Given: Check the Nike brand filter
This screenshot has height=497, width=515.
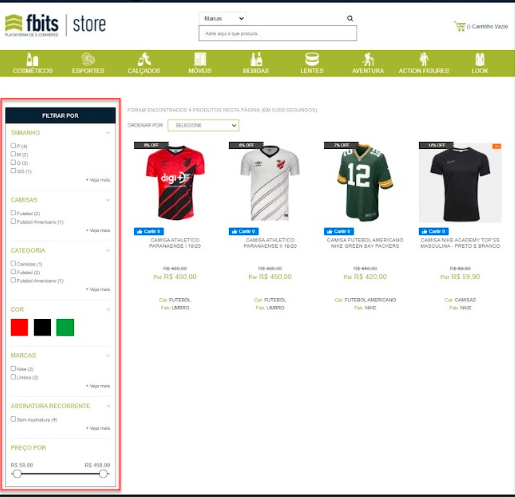Looking at the screenshot, I should (13, 368).
